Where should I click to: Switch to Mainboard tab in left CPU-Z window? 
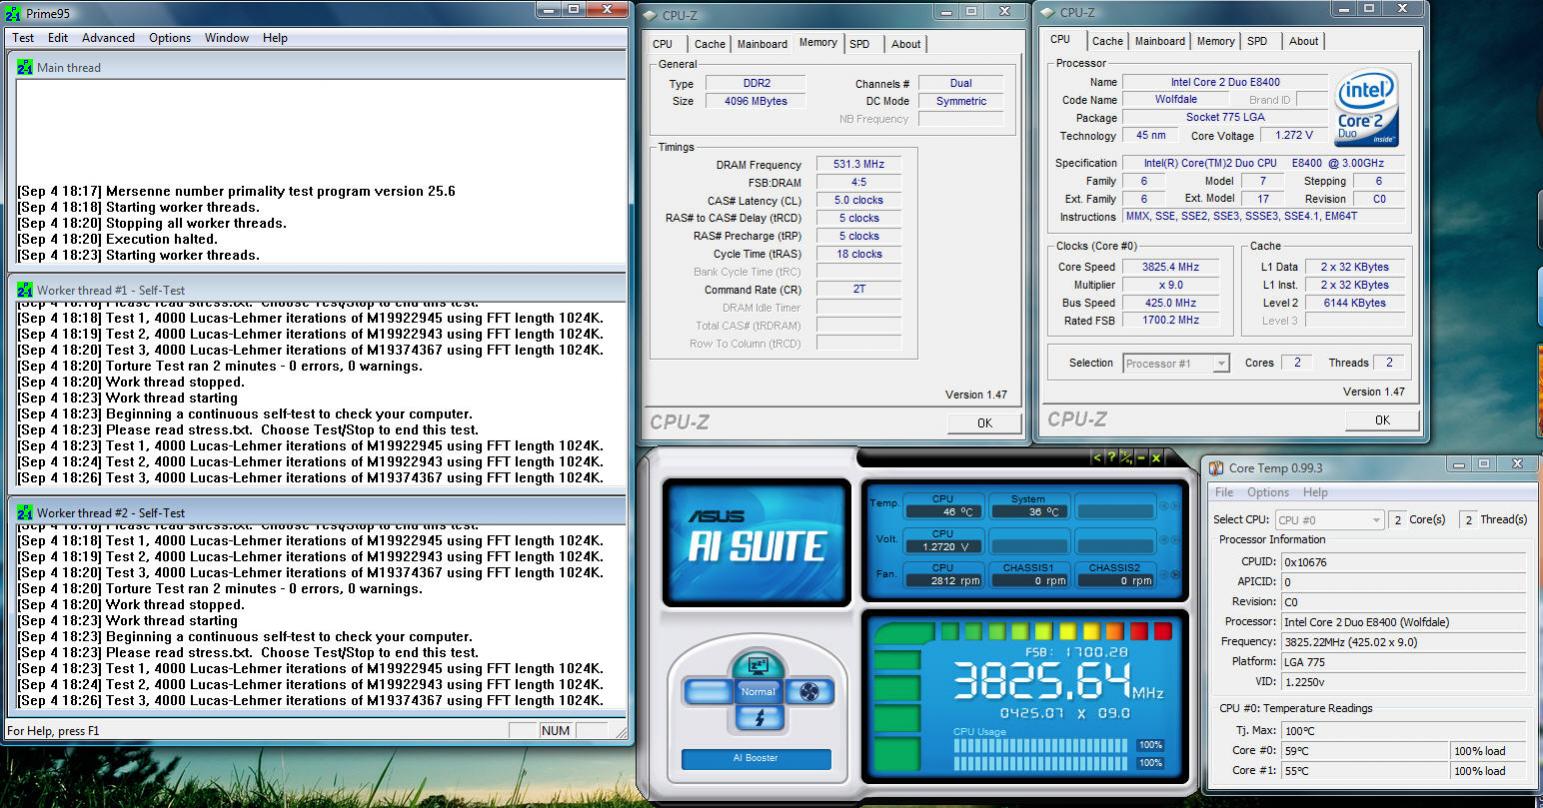[762, 44]
